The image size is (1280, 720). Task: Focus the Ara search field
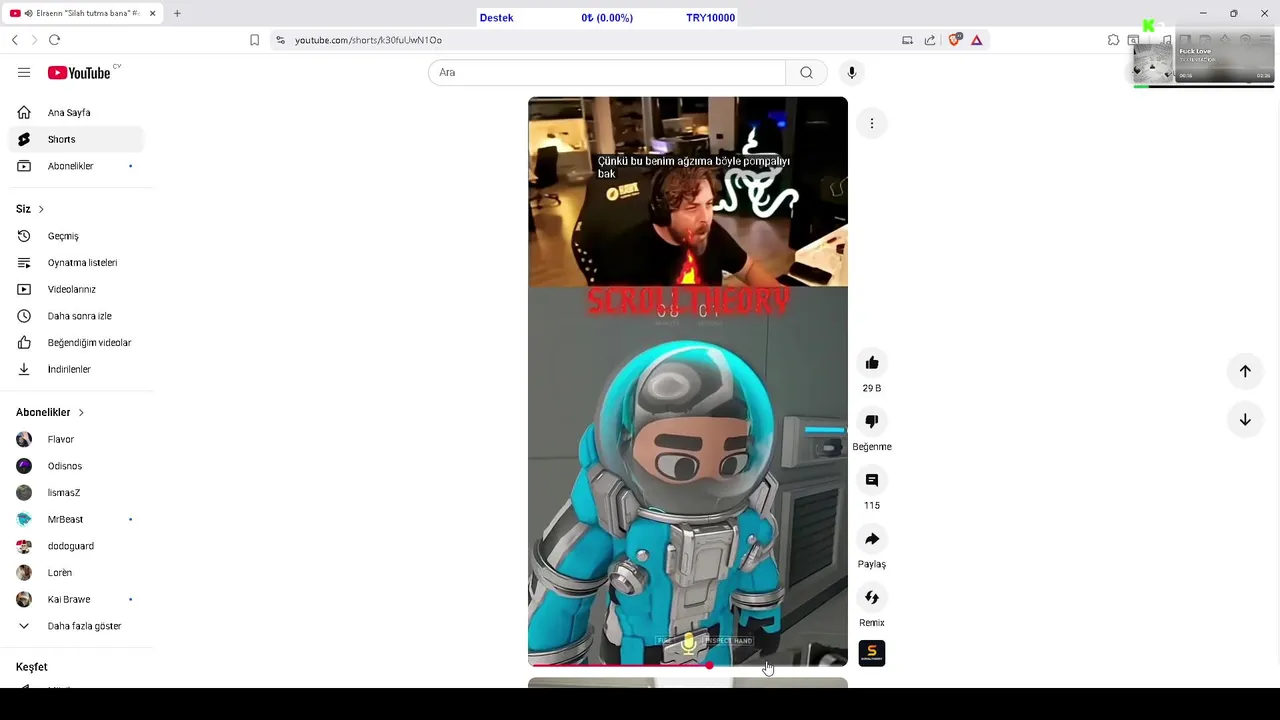[607, 72]
